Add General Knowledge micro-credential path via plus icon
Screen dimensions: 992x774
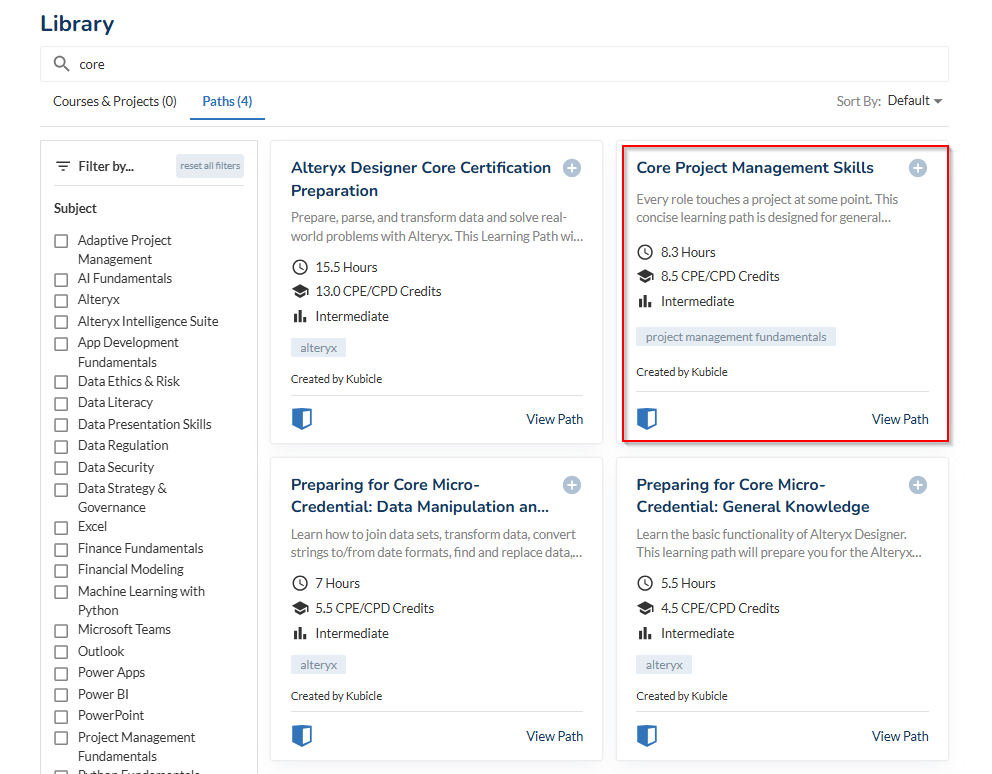click(x=917, y=485)
